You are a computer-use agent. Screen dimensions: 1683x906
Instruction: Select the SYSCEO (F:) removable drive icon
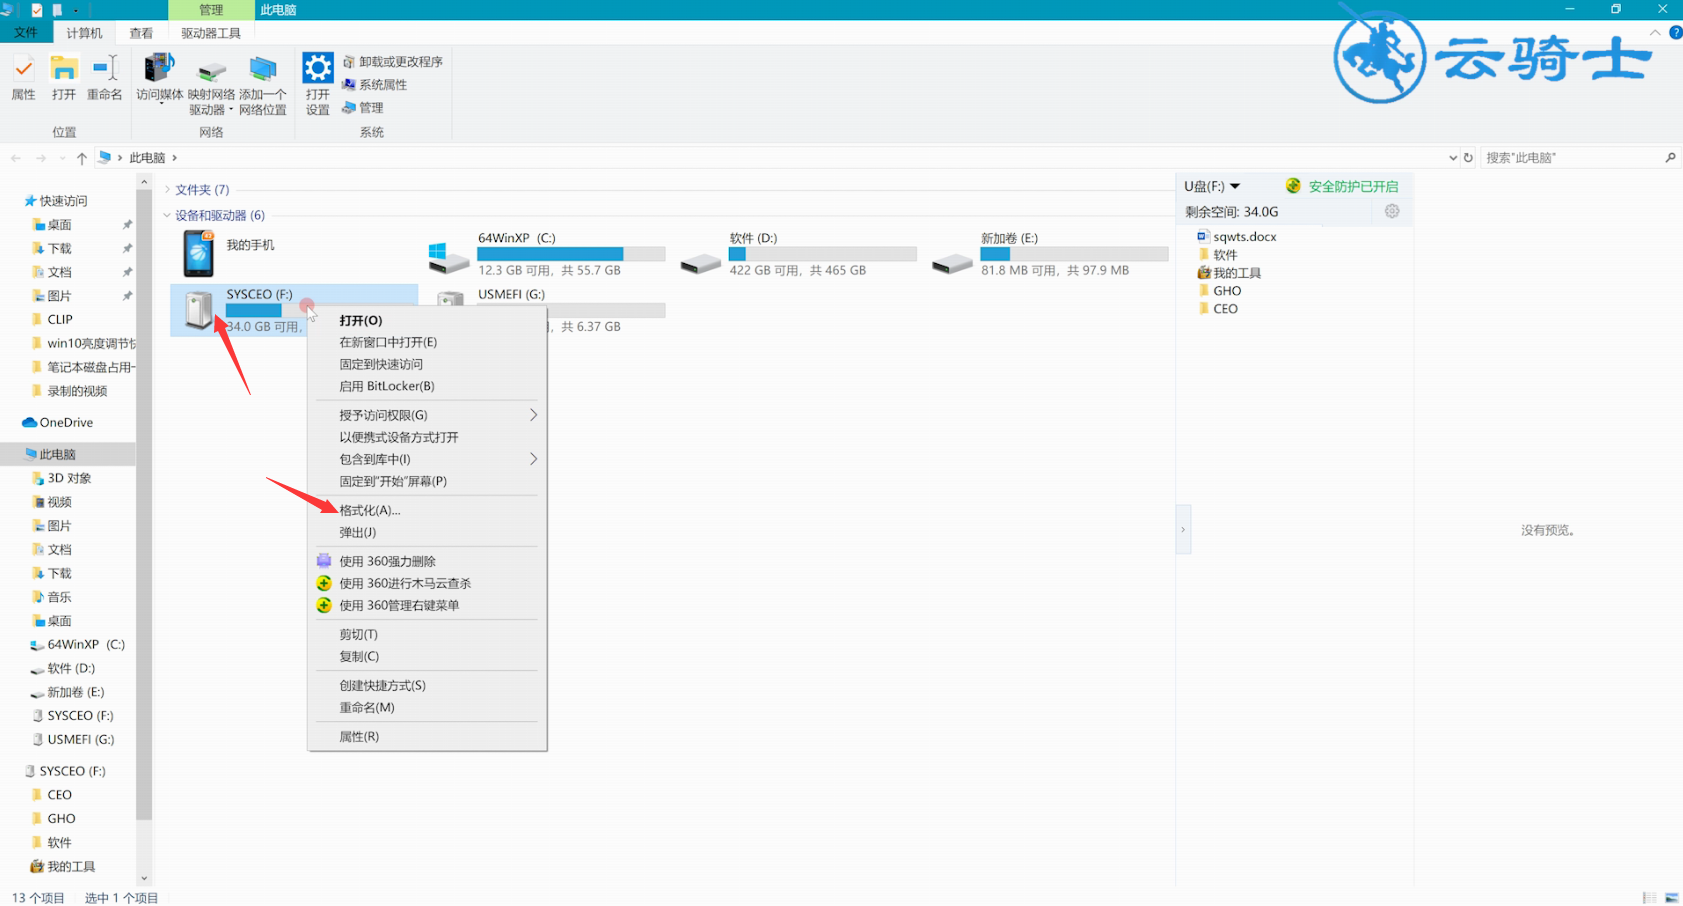click(x=199, y=309)
